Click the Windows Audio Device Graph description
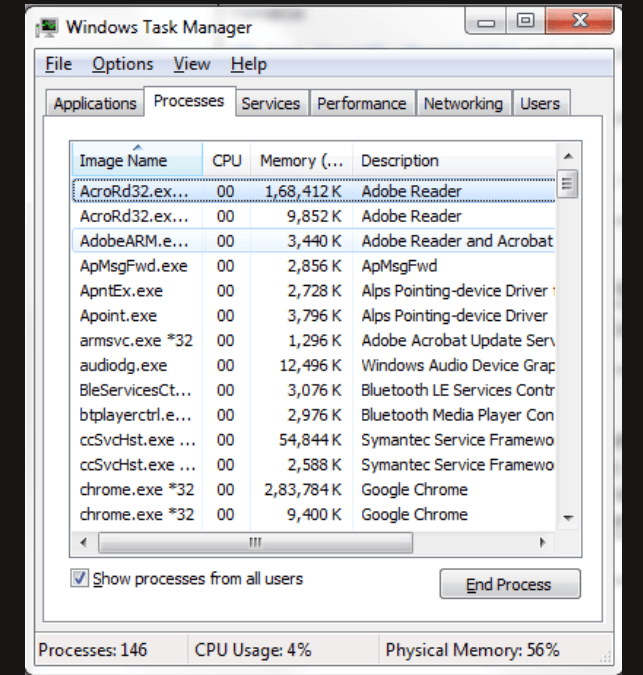This screenshot has height=675, width=643. (458, 365)
